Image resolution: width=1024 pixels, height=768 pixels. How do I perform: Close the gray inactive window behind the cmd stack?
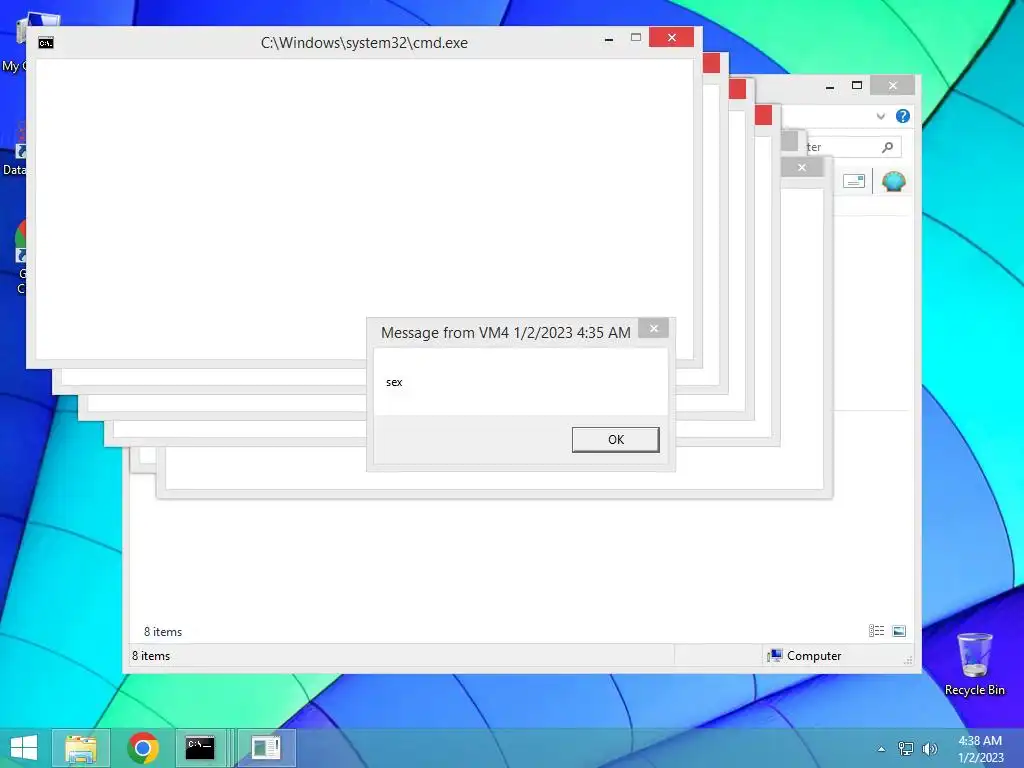pos(802,168)
